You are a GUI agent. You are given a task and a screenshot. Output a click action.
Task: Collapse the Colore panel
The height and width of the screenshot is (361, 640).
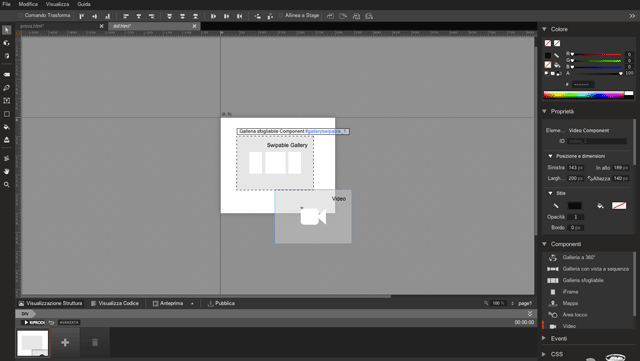tap(544, 29)
